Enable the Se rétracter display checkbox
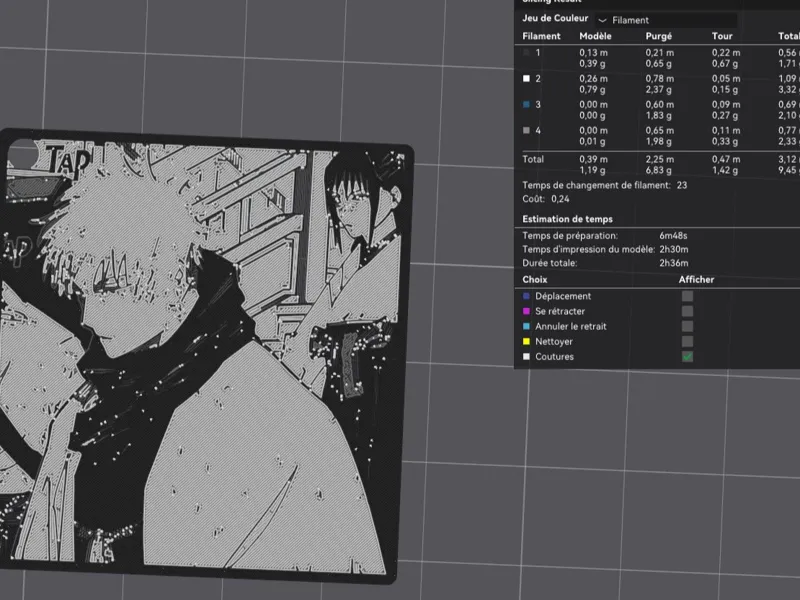Image resolution: width=800 pixels, height=600 pixels. (687, 311)
